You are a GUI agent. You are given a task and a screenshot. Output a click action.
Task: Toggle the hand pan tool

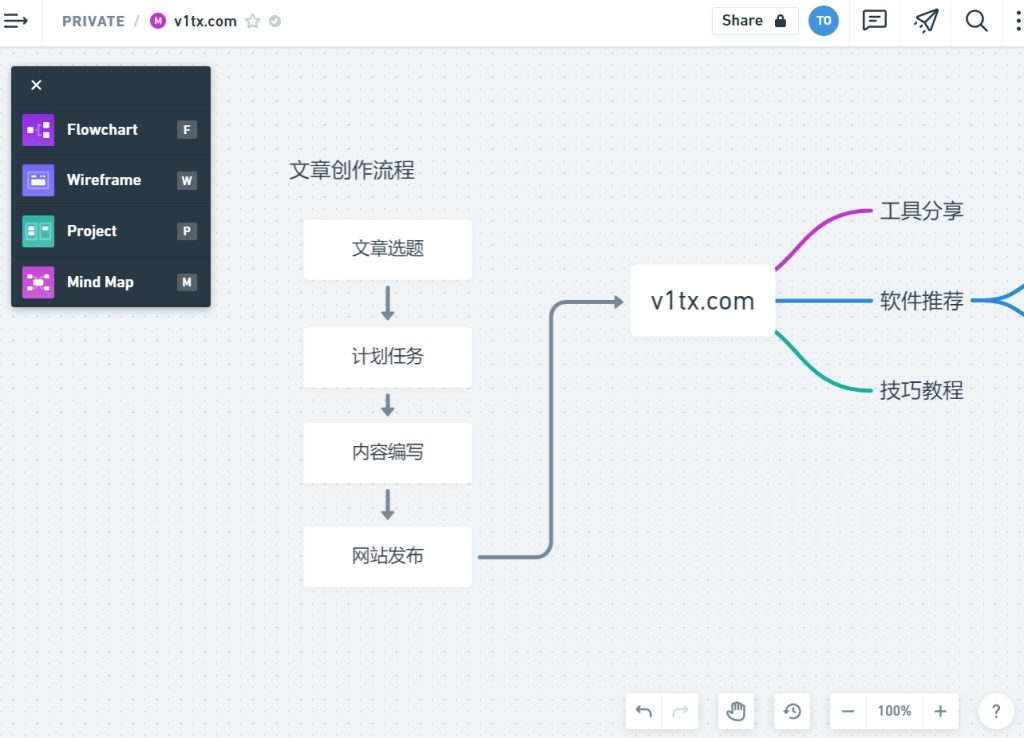point(736,711)
